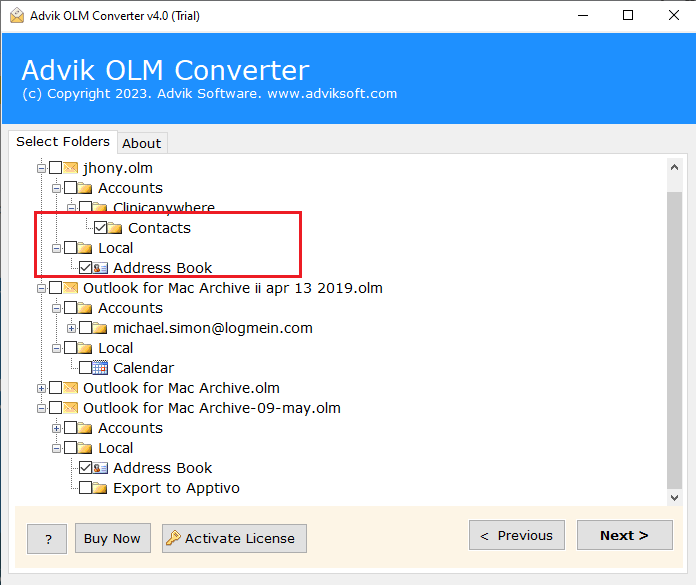Uncheck the Contacts checkbox
The height and width of the screenshot is (585, 696).
click(x=100, y=228)
